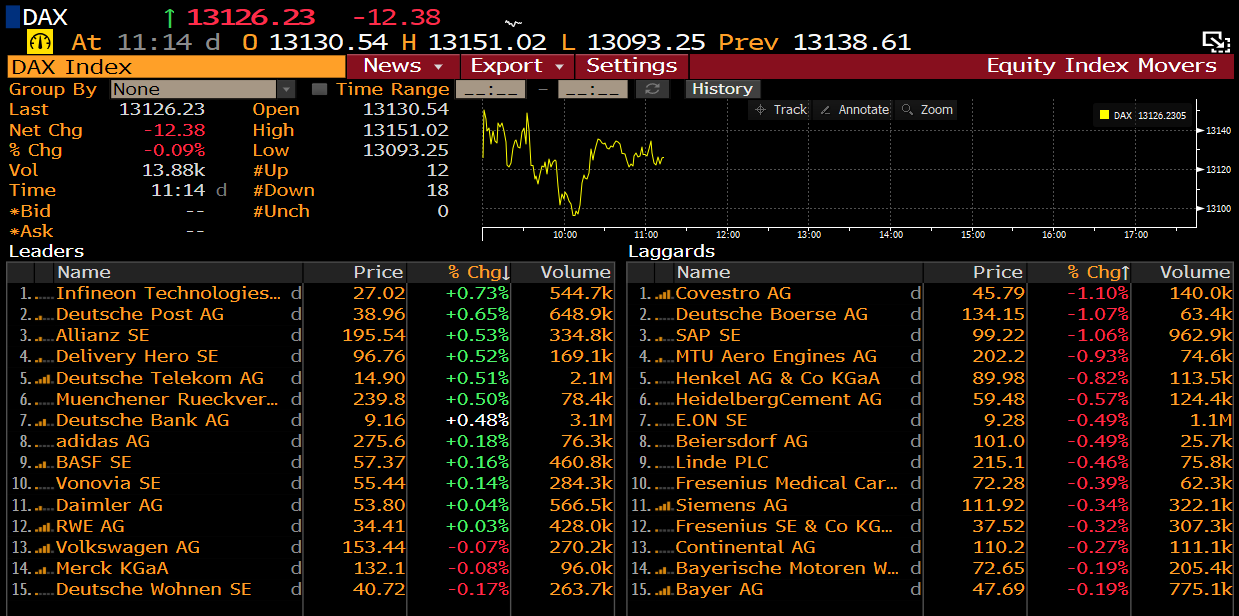Screen dimensions: 1239x616
Task: Click the blue square beside the DAX ticker
Action: coord(13,16)
